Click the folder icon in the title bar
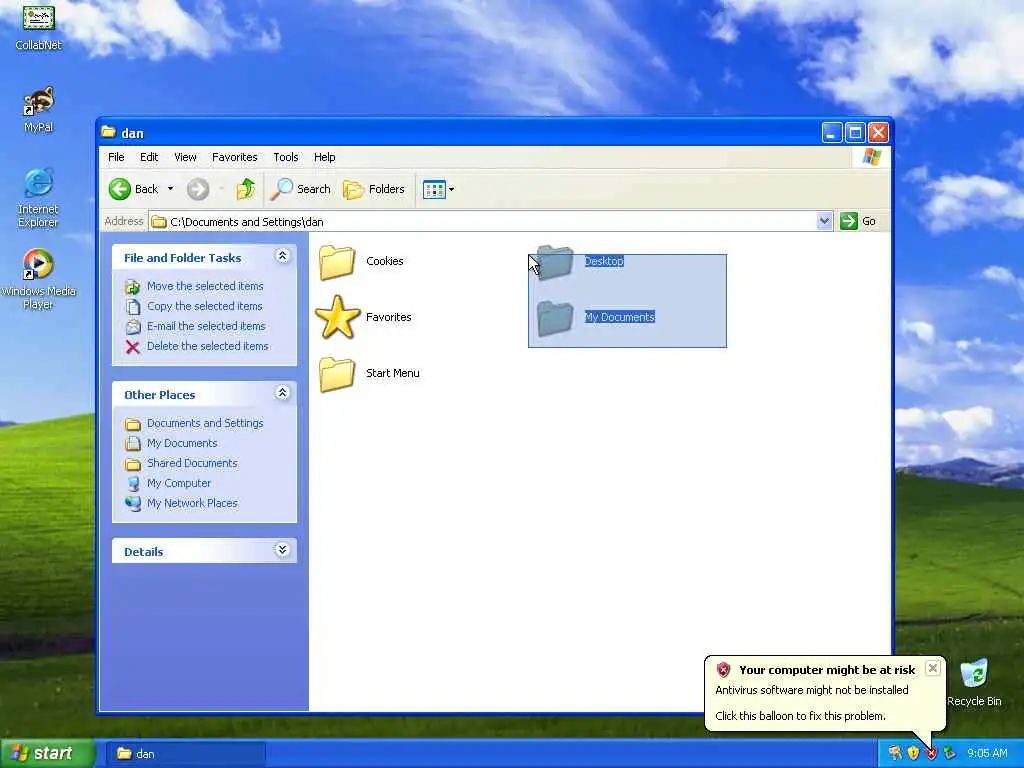This screenshot has height=768, width=1024. click(x=108, y=133)
